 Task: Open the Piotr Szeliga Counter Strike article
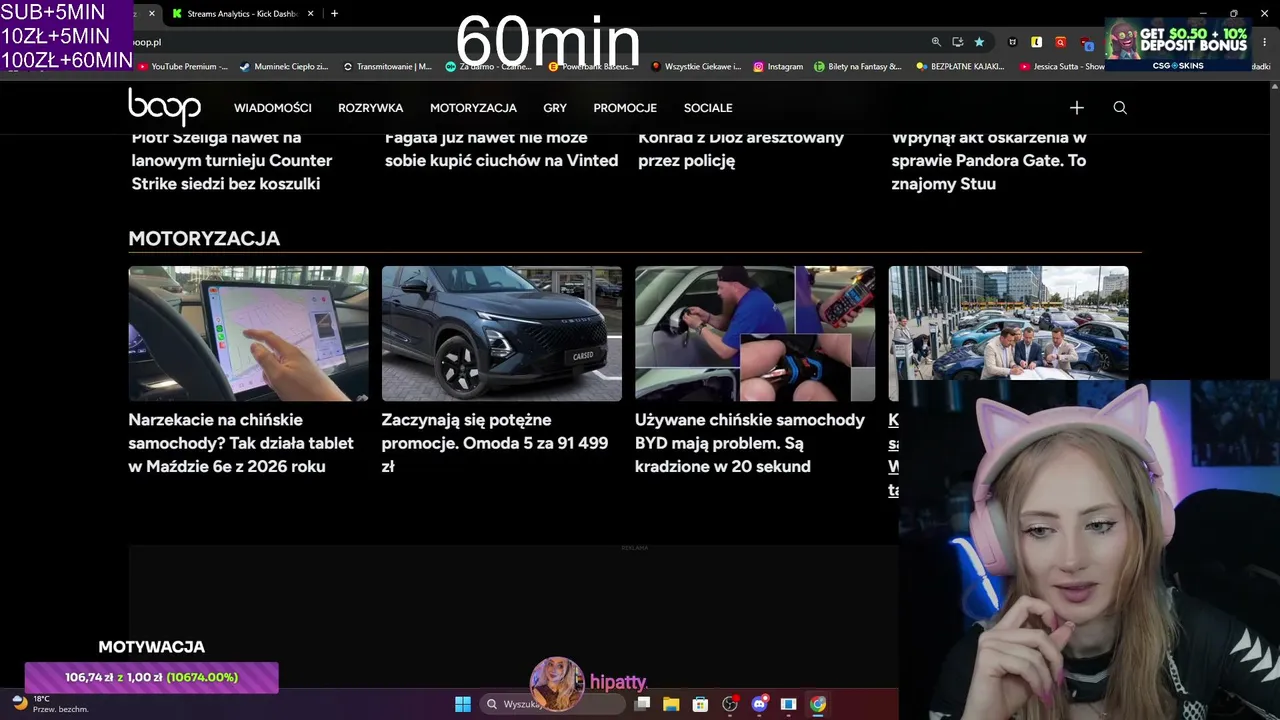coord(232,163)
